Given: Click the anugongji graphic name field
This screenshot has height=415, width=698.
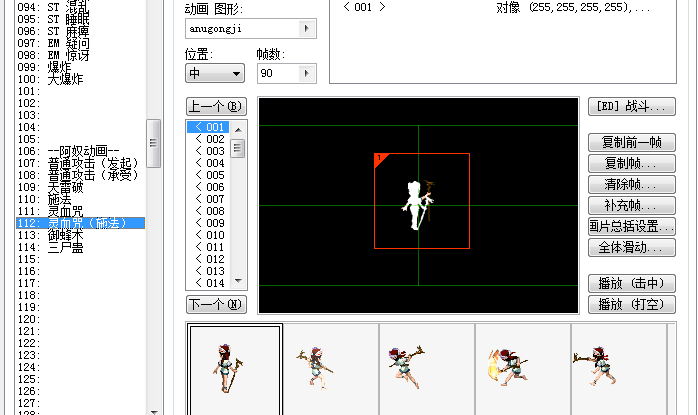Looking at the screenshot, I should [x=242, y=28].
